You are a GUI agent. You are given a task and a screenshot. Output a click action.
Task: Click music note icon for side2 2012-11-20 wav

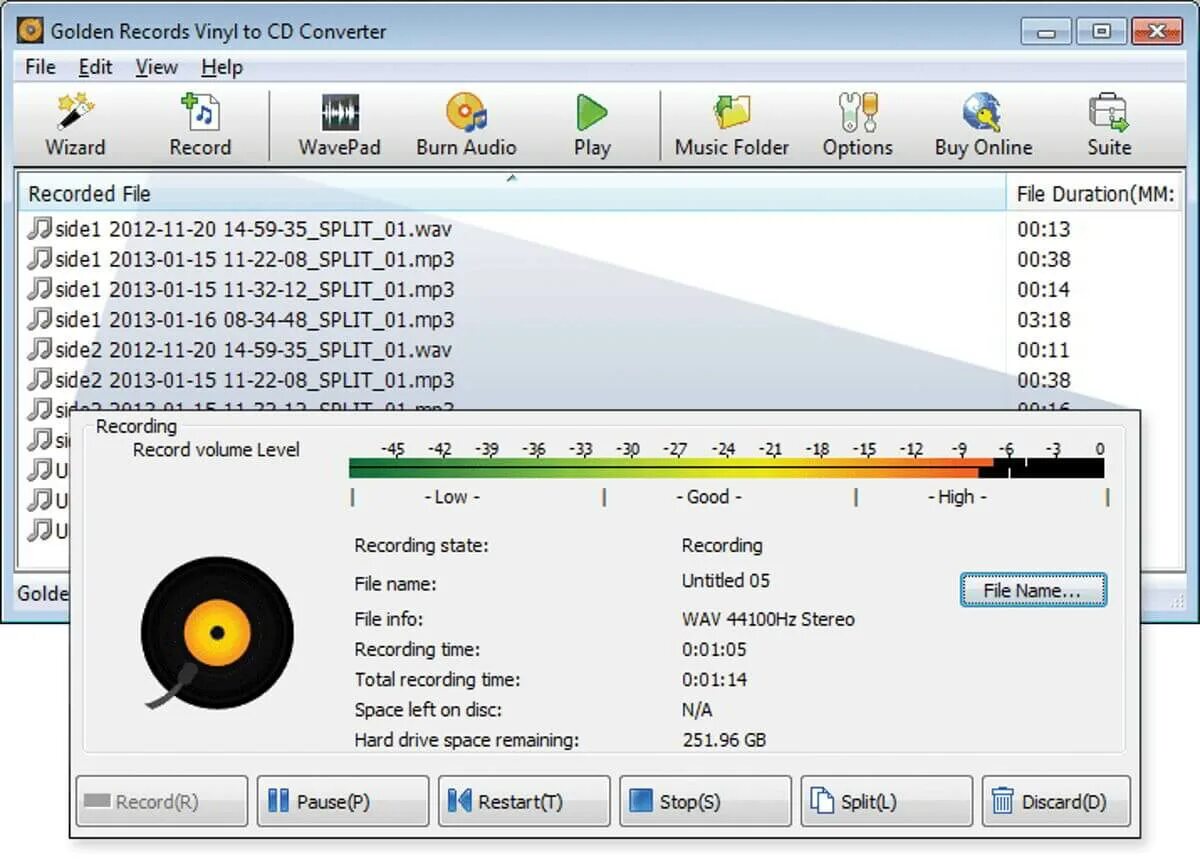(39, 349)
